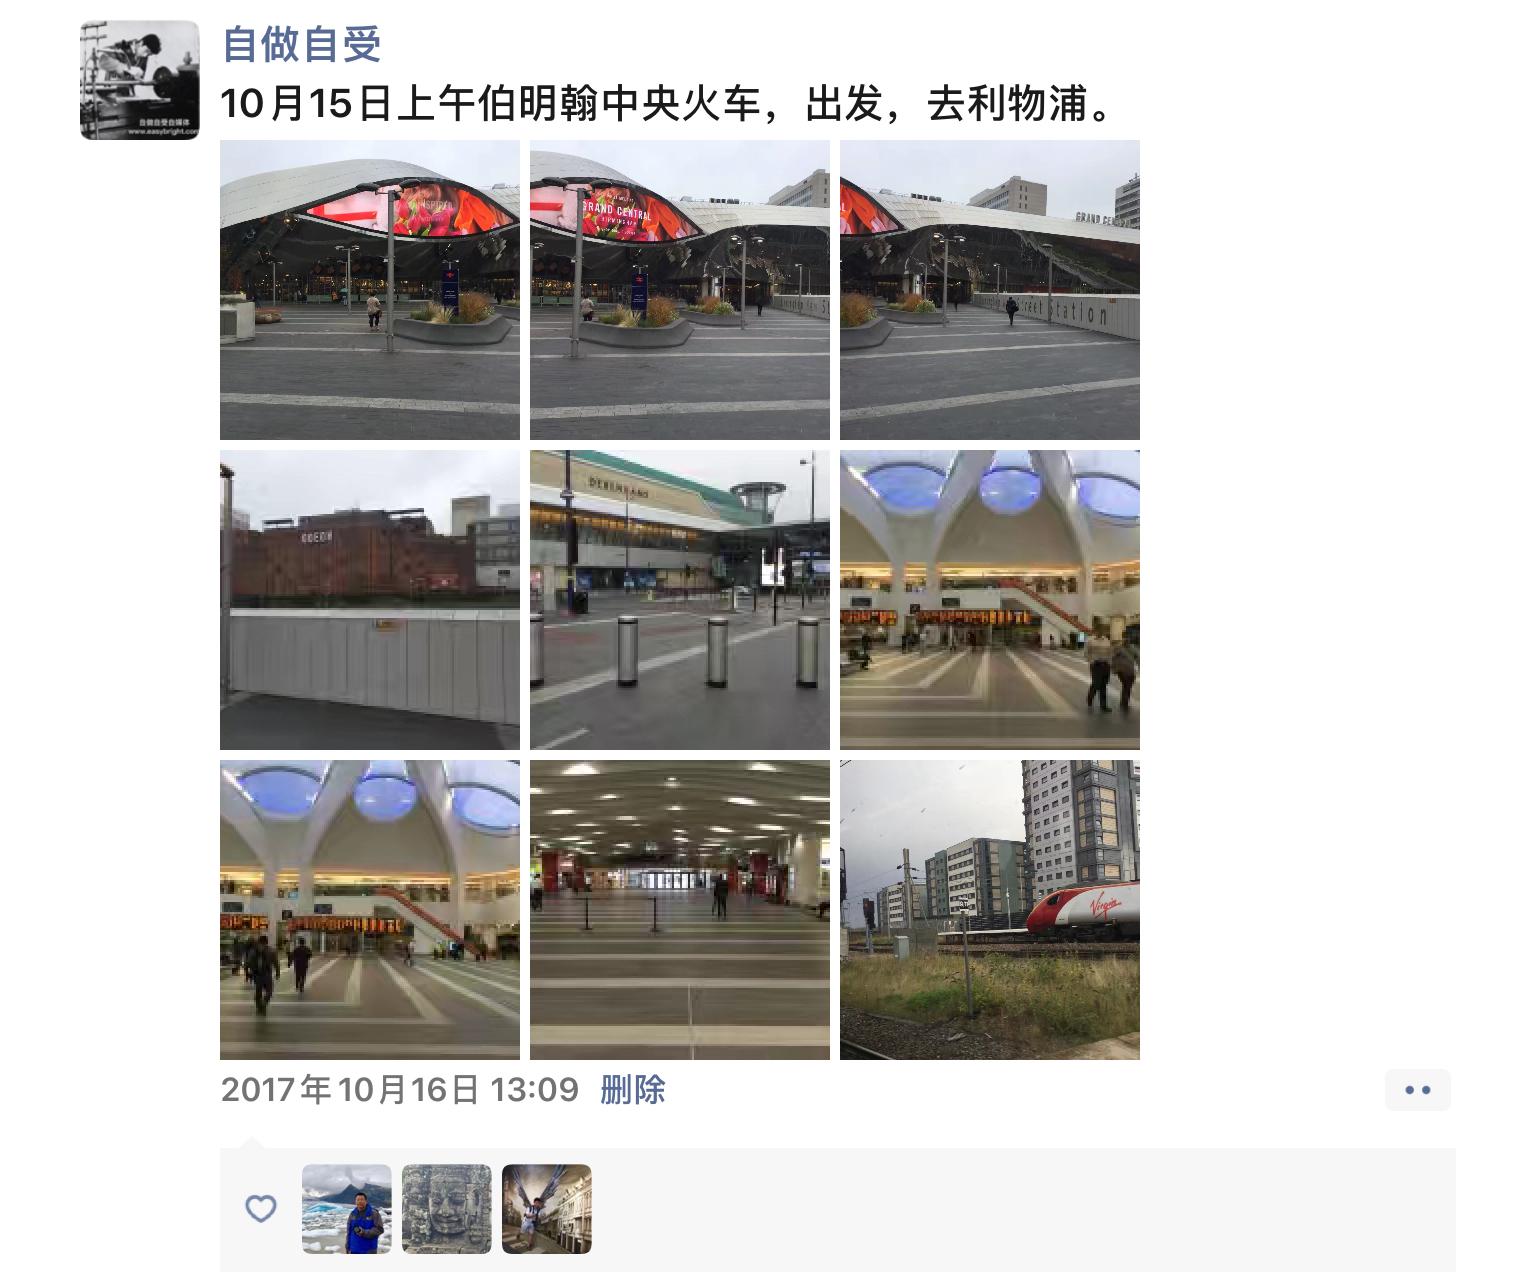The width and height of the screenshot is (1536, 1274).
Task: Open the bottom-left atrium concourse photo
Action: click(x=370, y=910)
